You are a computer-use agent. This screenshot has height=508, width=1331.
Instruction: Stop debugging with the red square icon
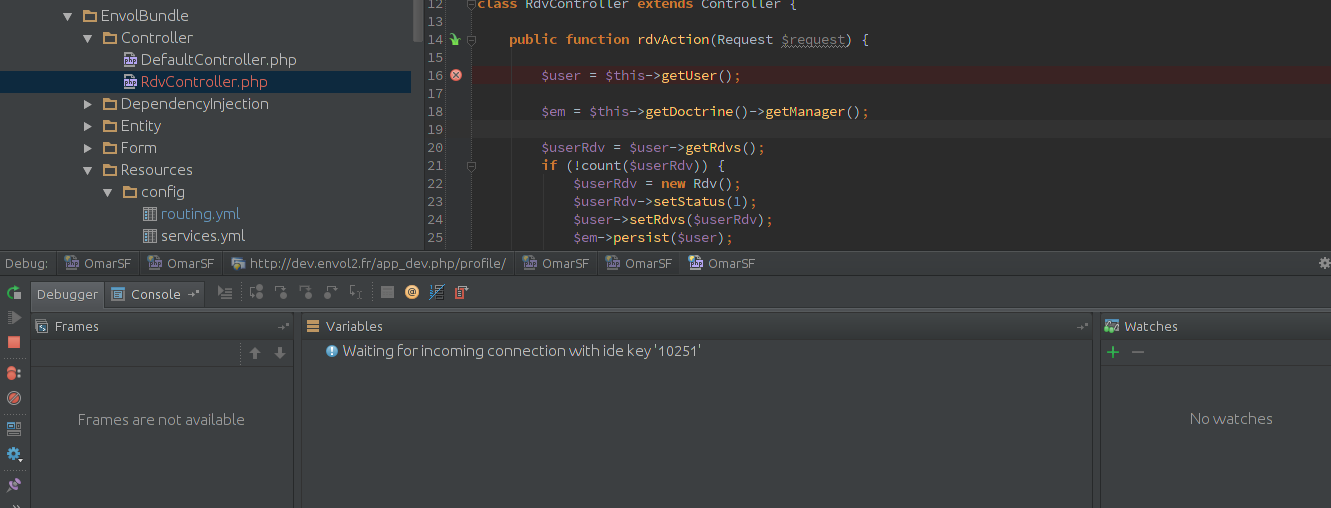14,342
